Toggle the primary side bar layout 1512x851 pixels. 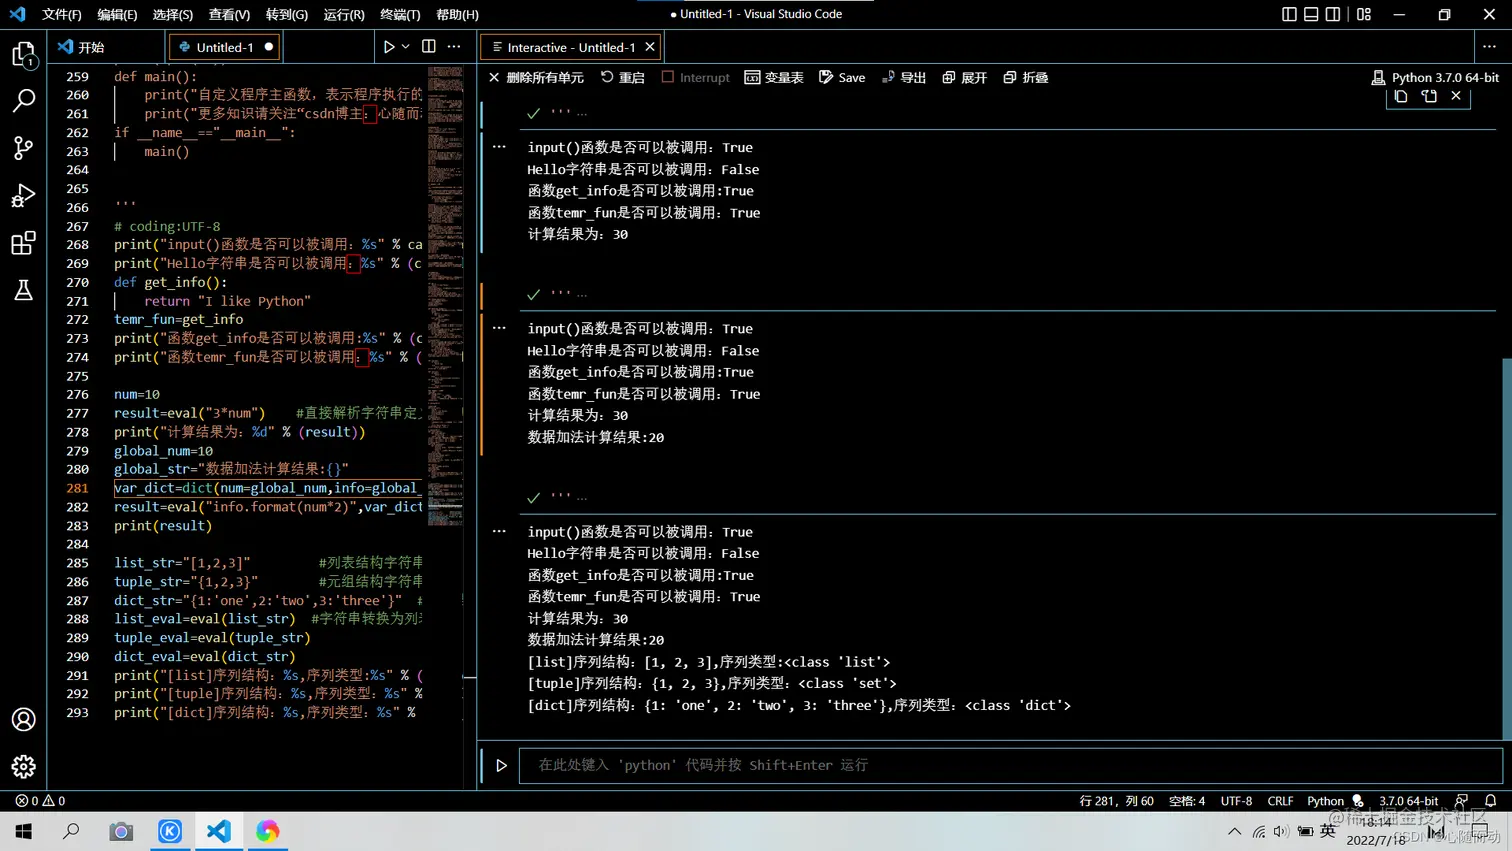[1289, 14]
